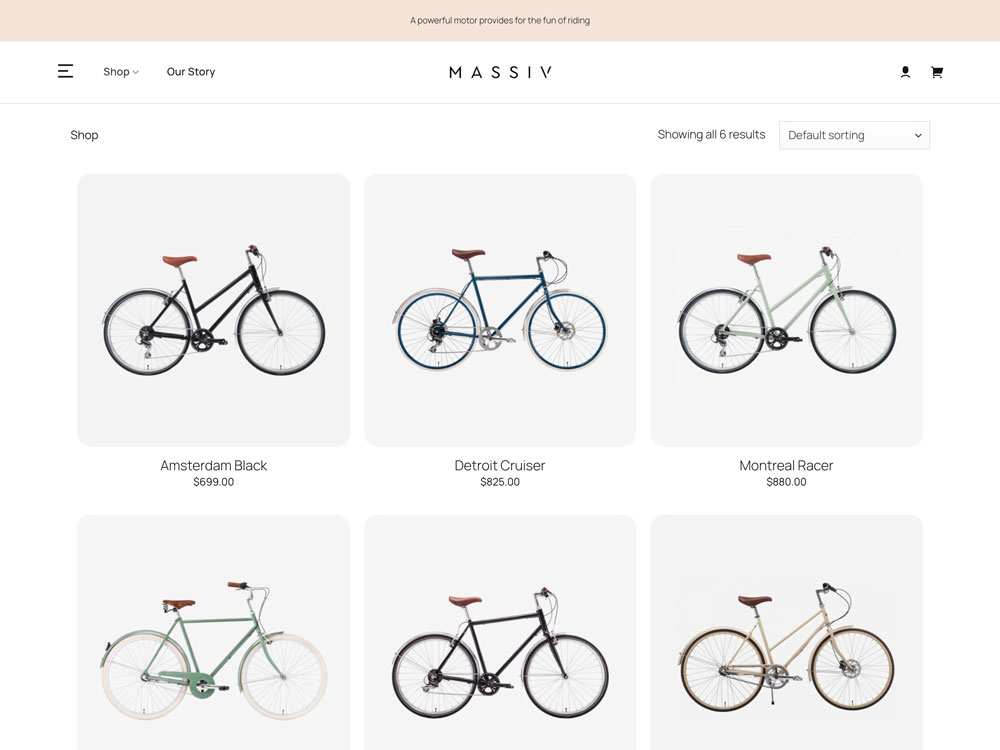Open the shopping cart icon
Image resolution: width=1000 pixels, height=750 pixels.
point(936,72)
